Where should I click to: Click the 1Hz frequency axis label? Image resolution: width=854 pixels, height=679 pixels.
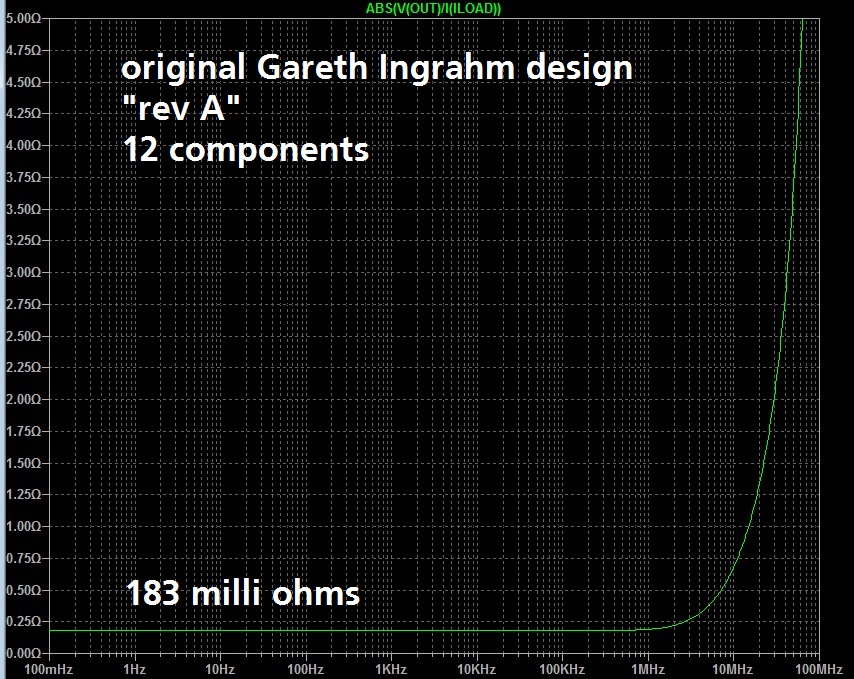tap(135, 669)
